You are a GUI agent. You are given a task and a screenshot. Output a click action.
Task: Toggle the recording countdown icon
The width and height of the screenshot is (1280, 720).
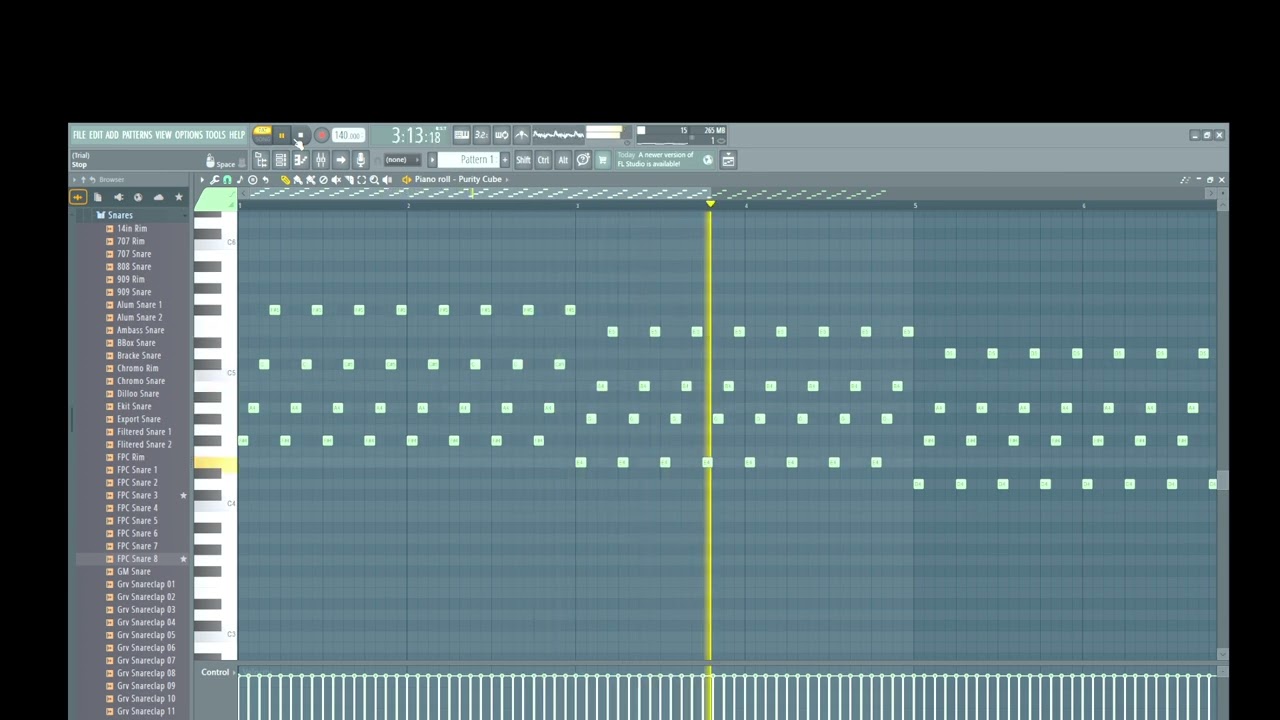tap(481, 135)
